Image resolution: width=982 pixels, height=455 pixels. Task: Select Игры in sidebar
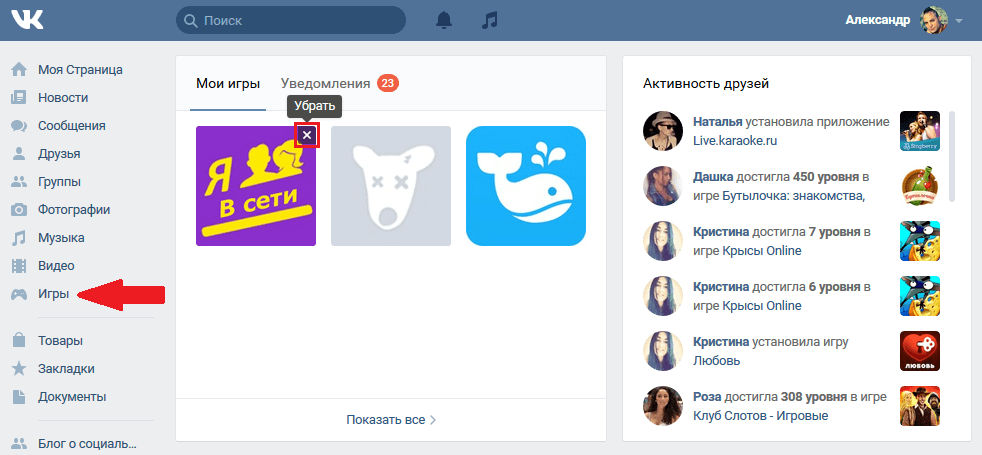pyautogui.click(x=53, y=294)
